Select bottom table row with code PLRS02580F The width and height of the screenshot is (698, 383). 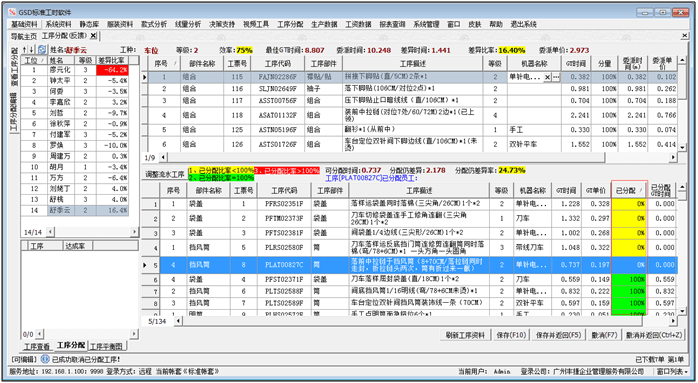point(418,247)
